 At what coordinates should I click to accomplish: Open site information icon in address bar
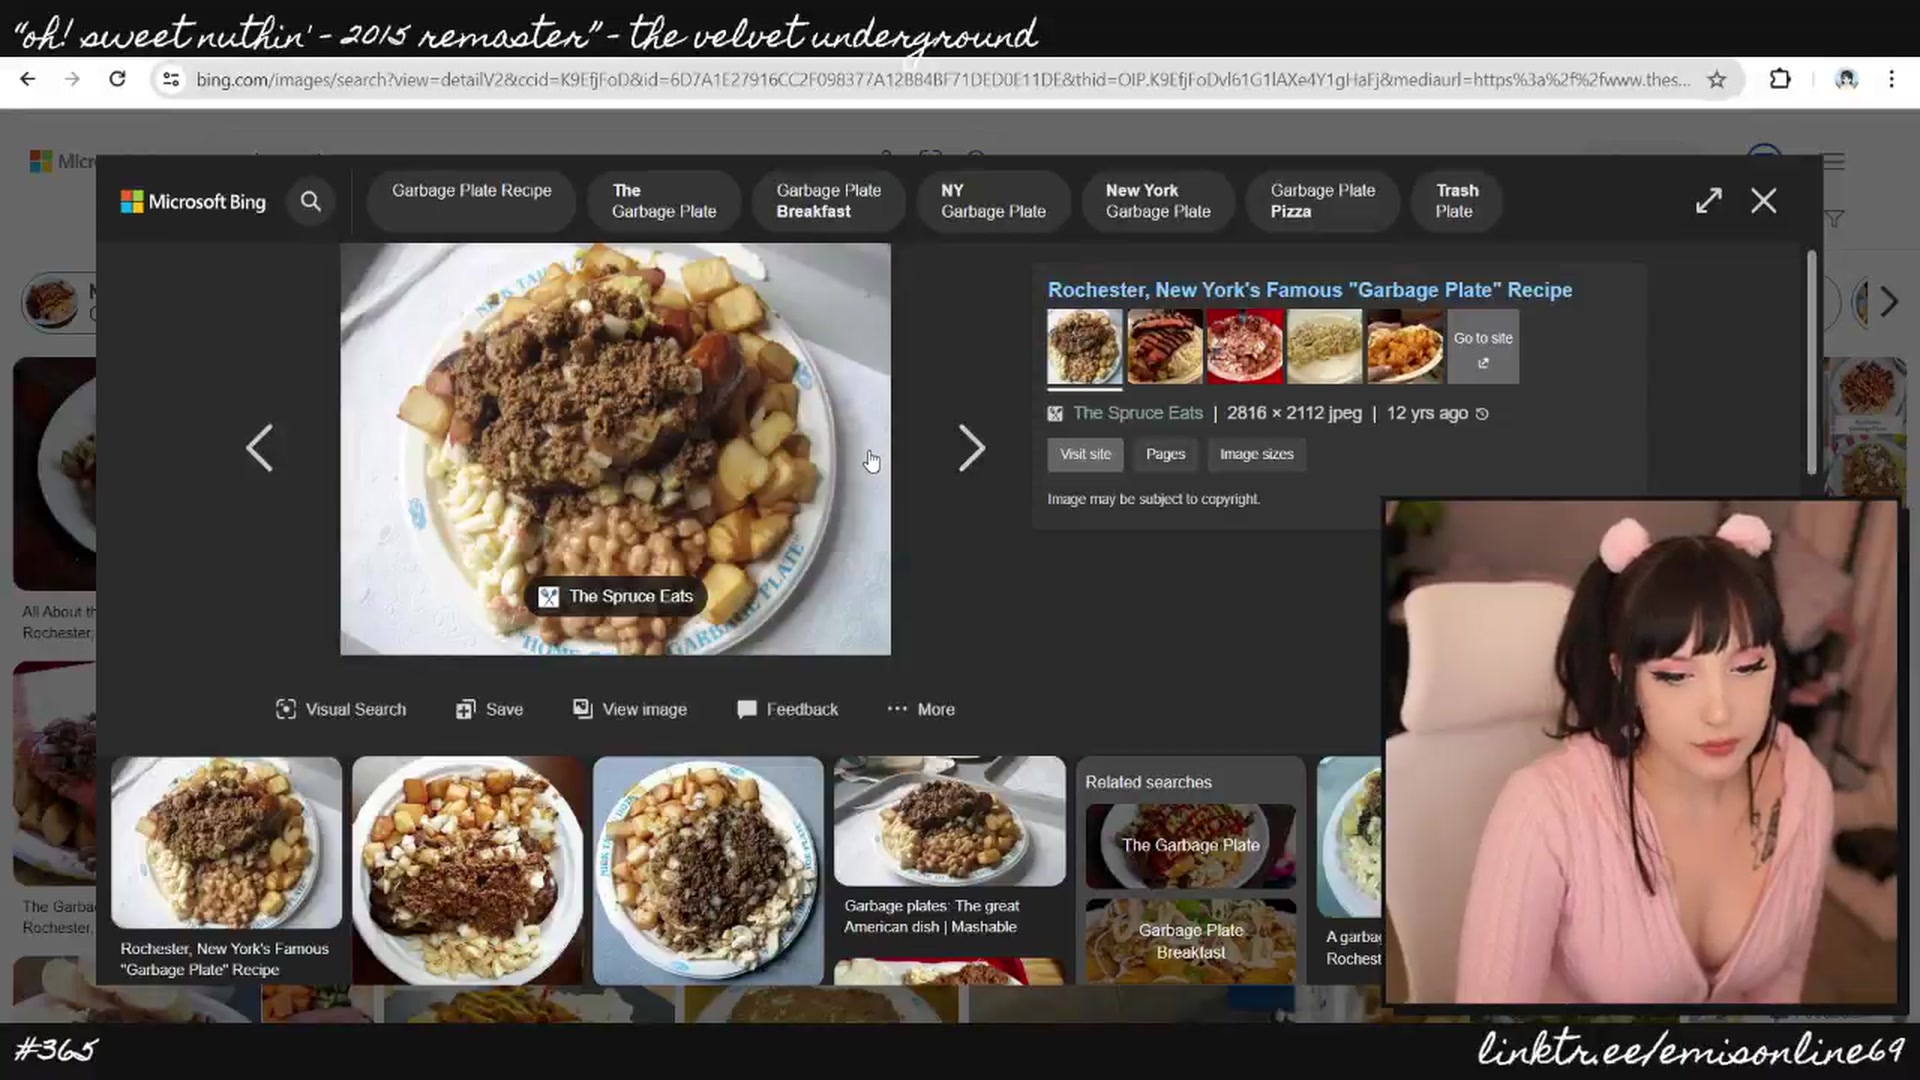(x=171, y=79)
